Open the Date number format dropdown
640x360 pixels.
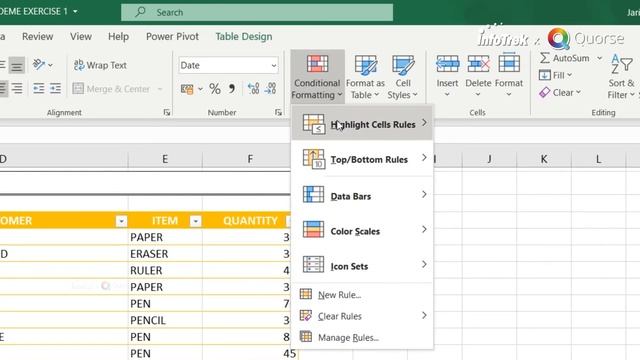pyautogui.click(x=273, y=65)
